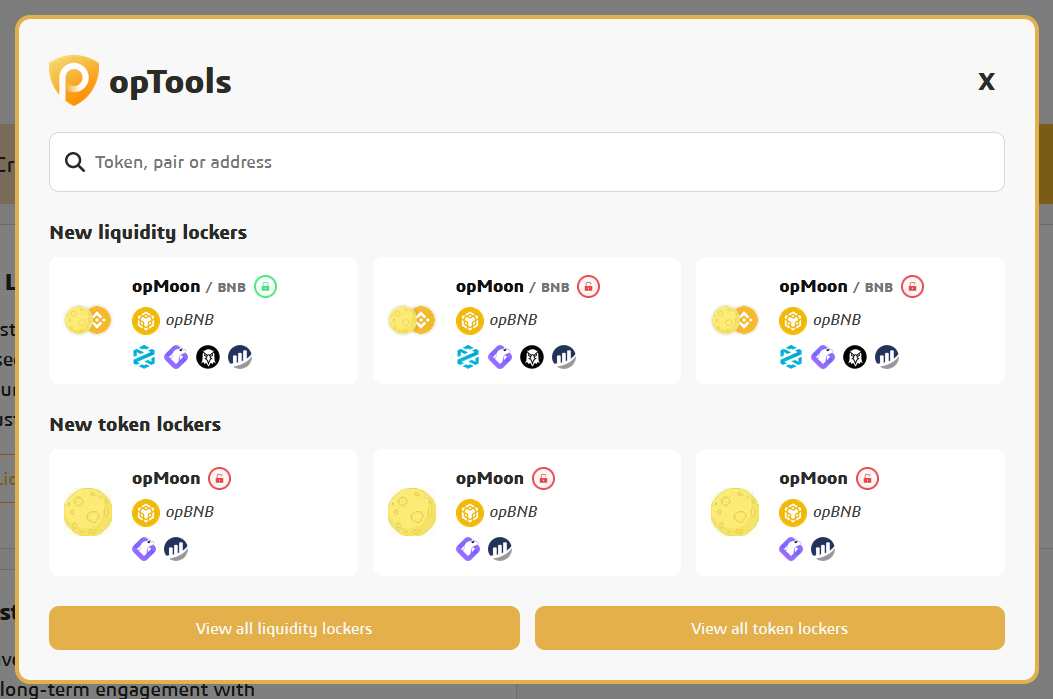
Task: Click the opTools shield logo
Action: (x=74, y=81)
